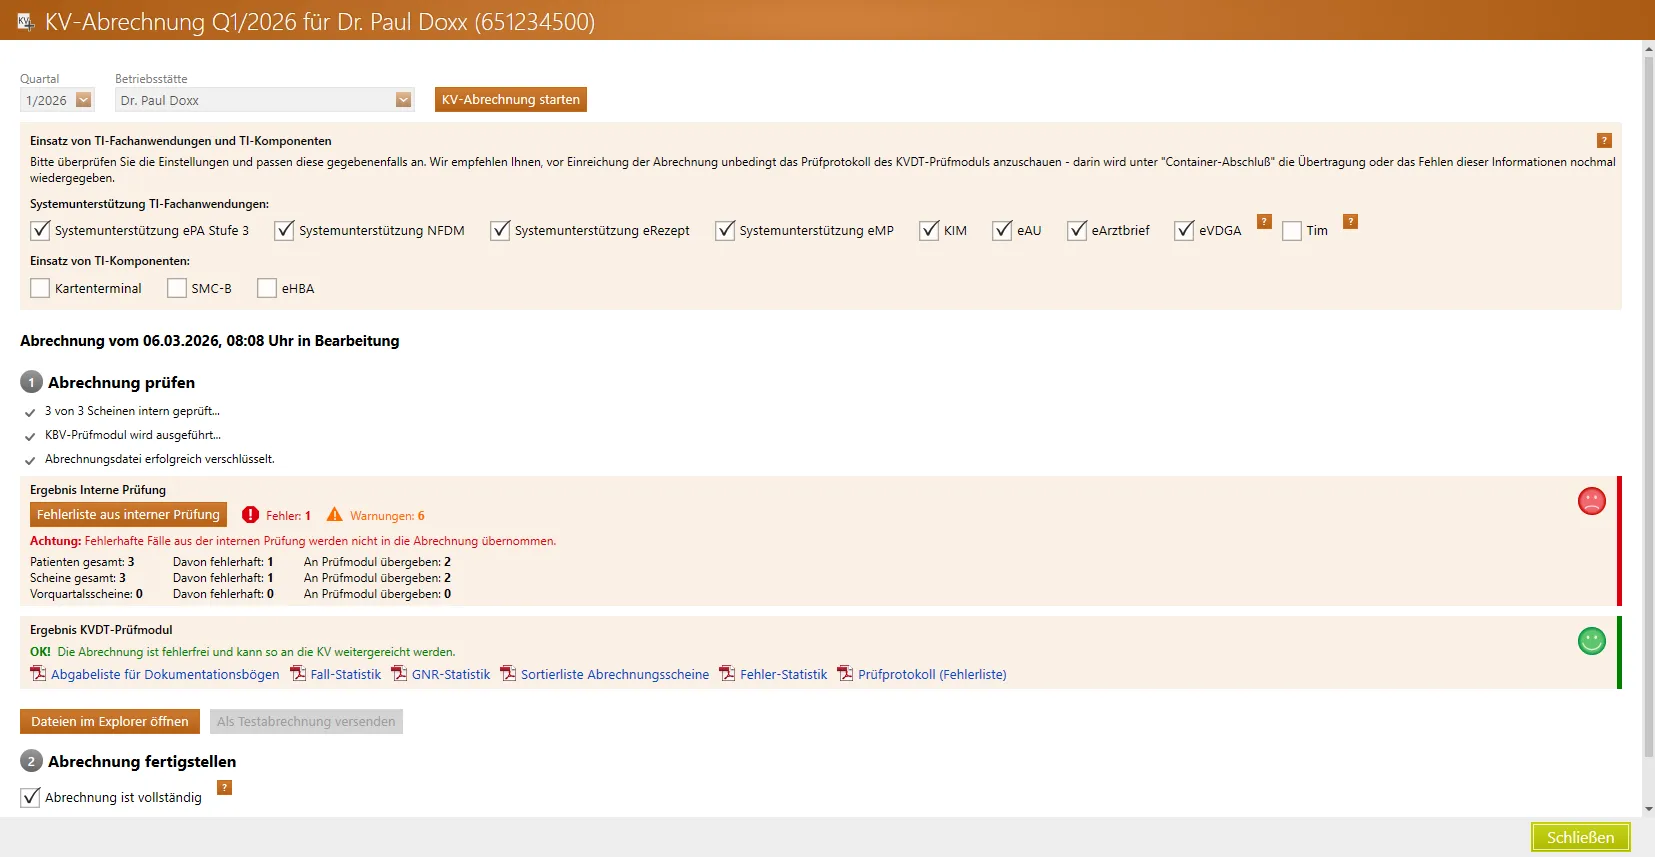Enable the Kartenterminal checkbox
This screenshot has width=1655, height=857.
[40, 288]
